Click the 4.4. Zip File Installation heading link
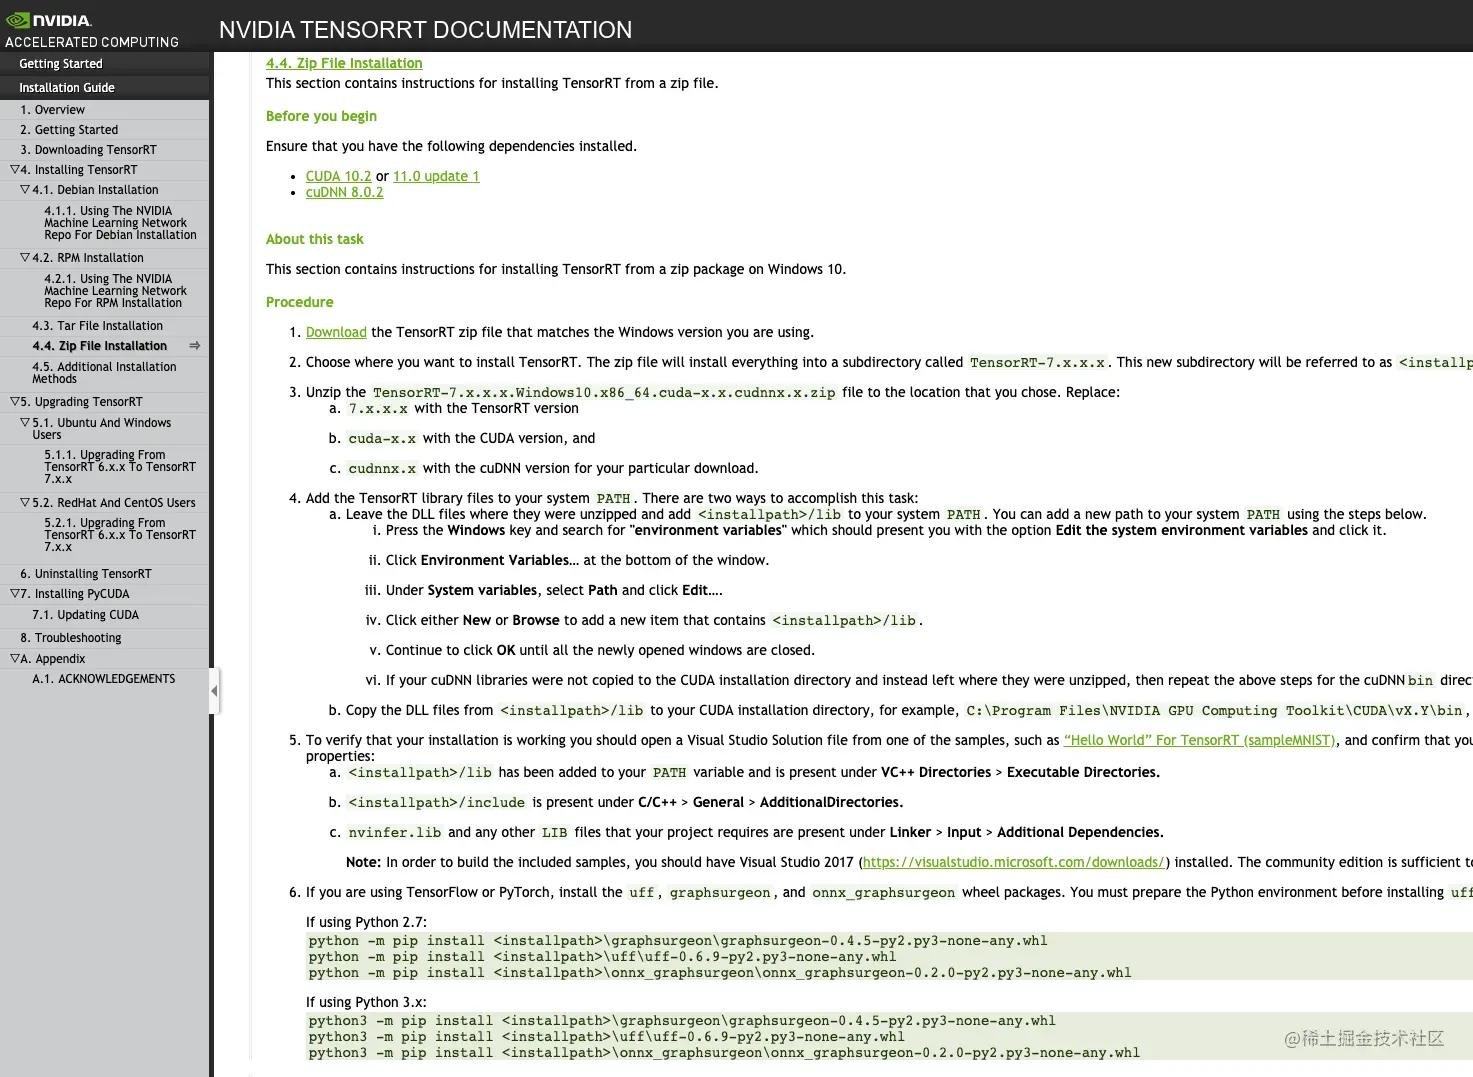 coord(344,63)
